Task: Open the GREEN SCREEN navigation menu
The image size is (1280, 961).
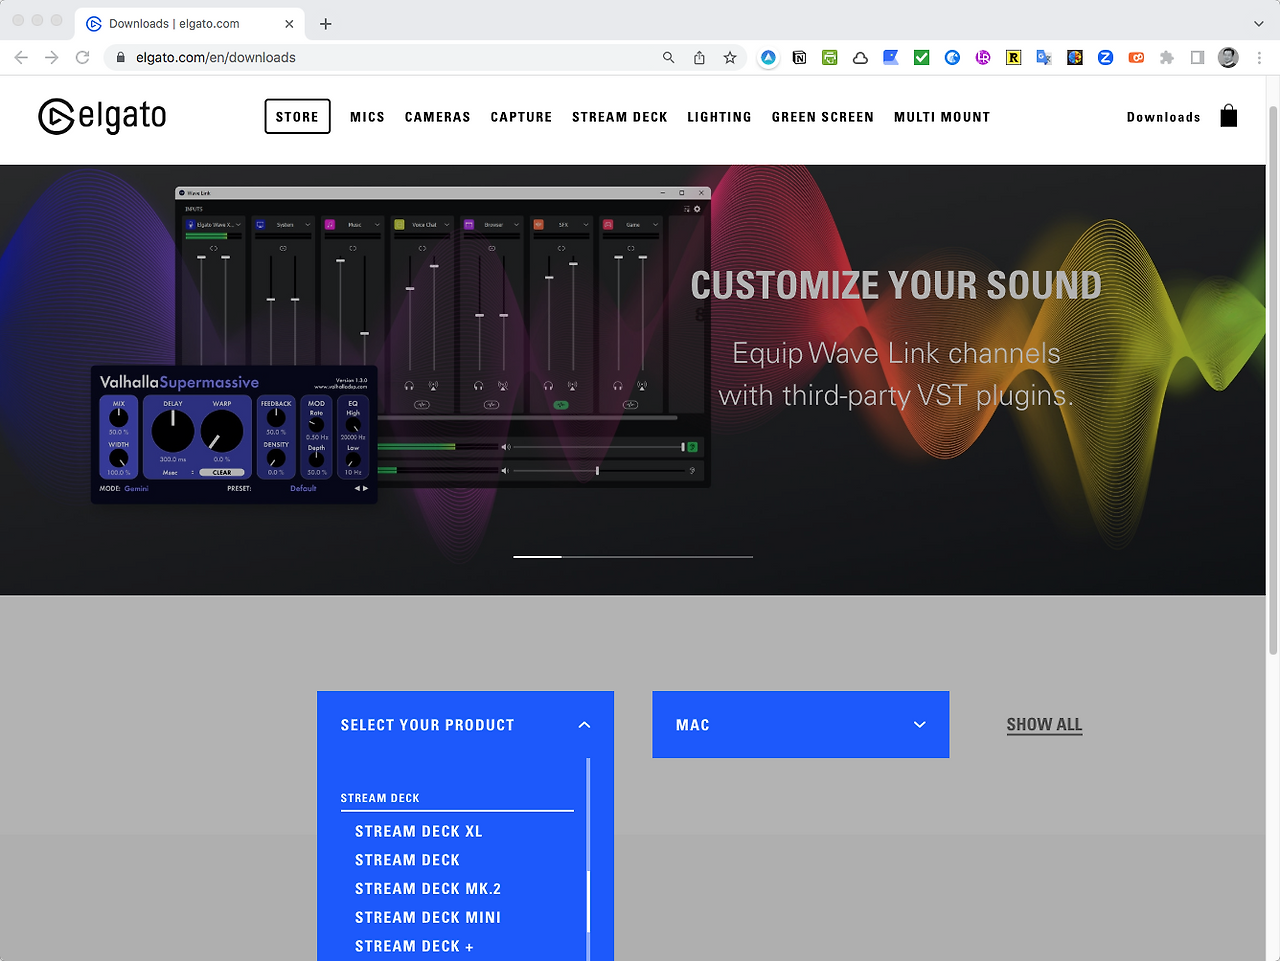Action: [823, 117]
